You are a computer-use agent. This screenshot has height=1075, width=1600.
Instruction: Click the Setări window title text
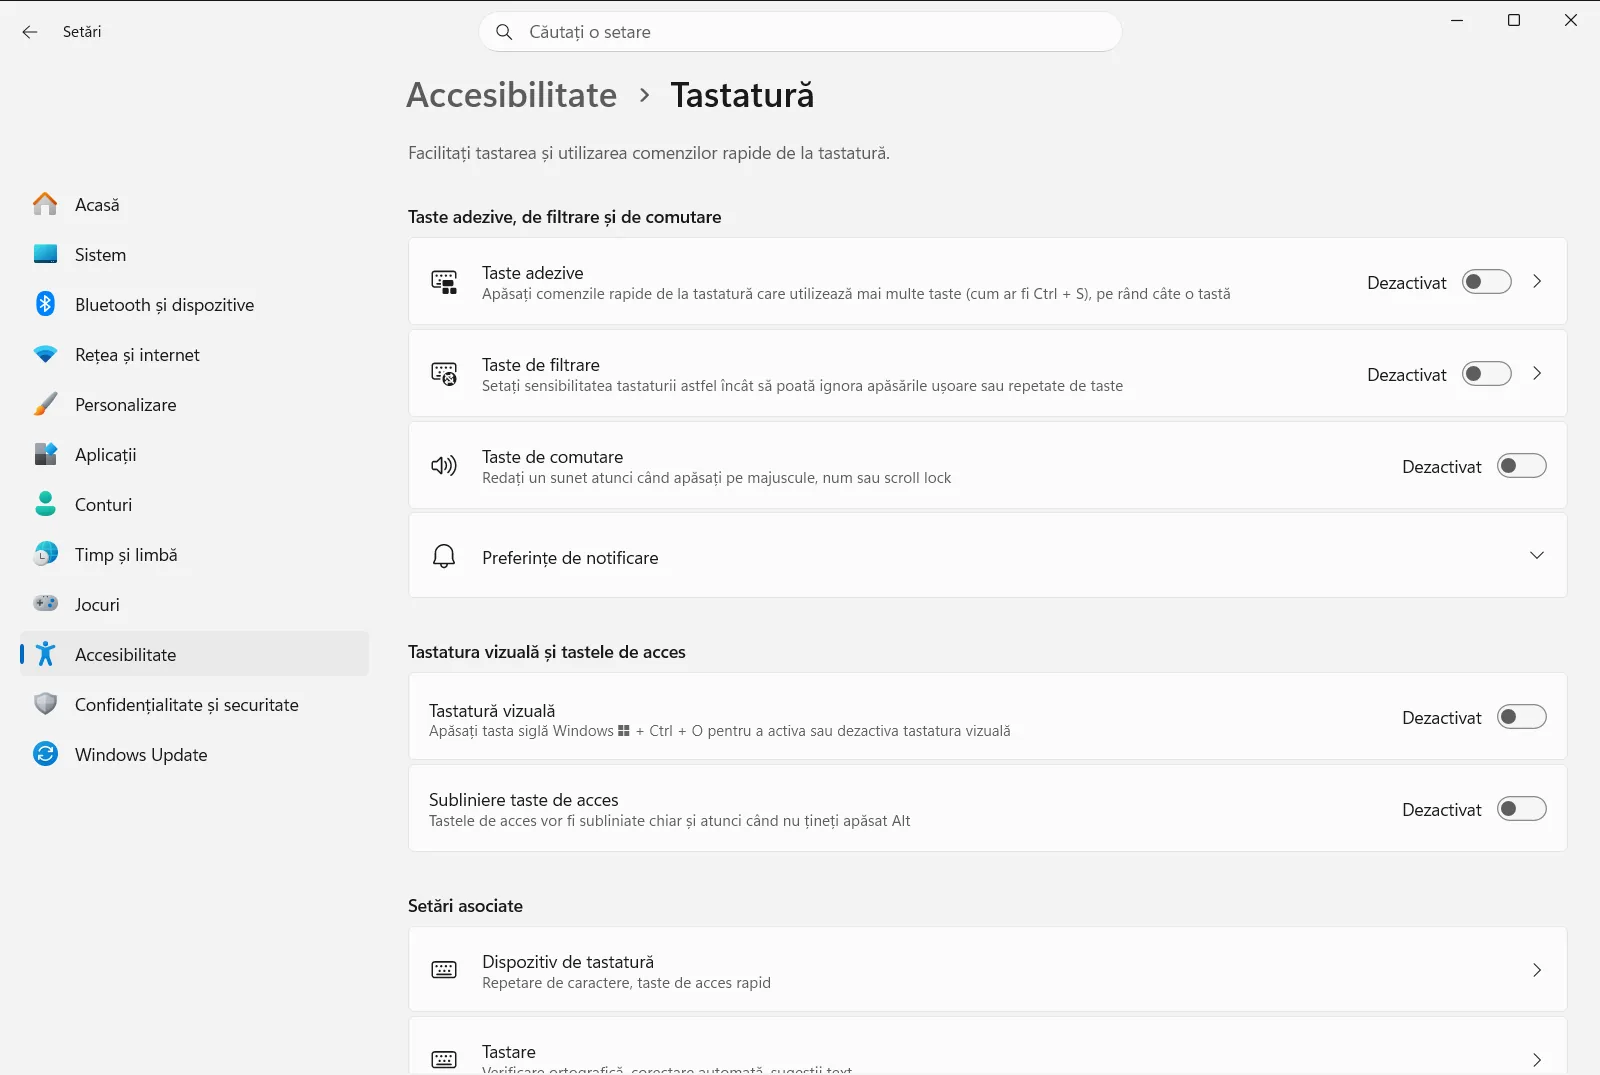pos(82,32)
